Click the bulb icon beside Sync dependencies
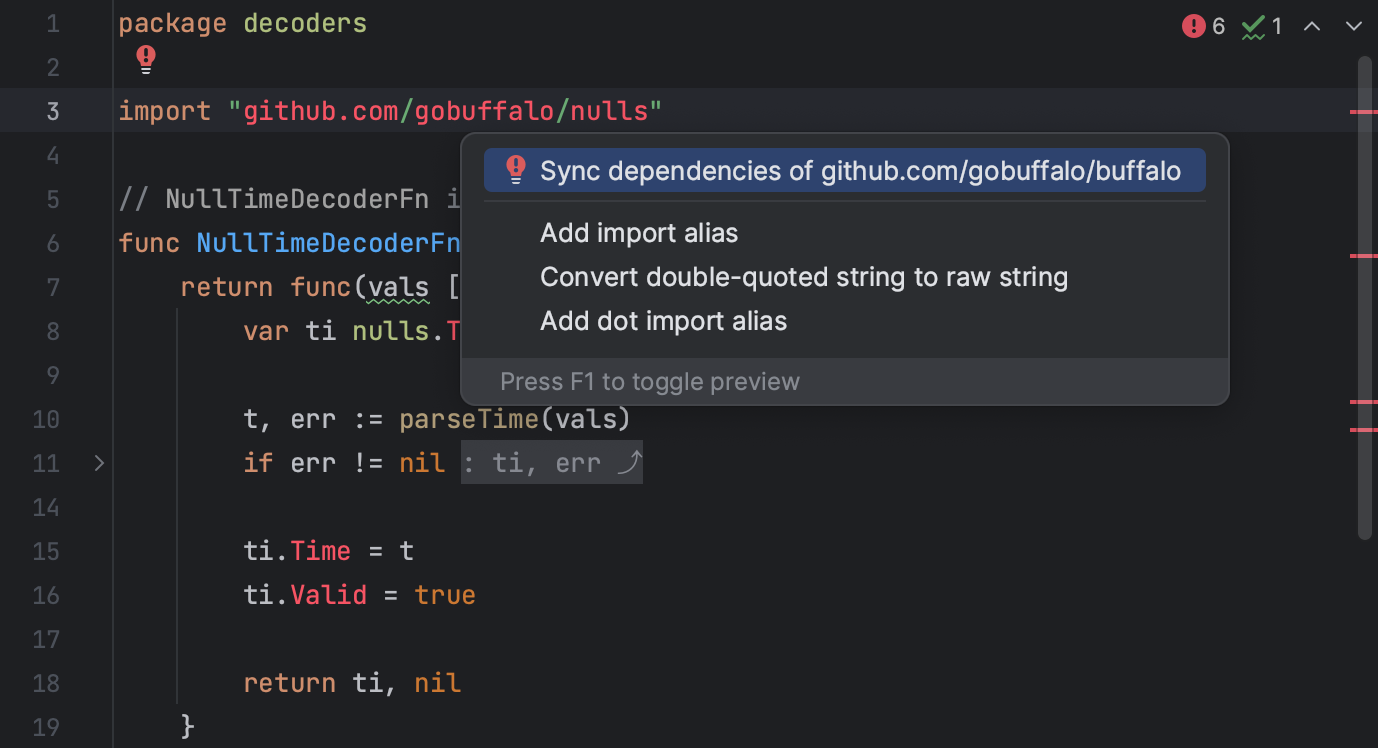This screenshot has height=748, width=1378. point(516,170)
